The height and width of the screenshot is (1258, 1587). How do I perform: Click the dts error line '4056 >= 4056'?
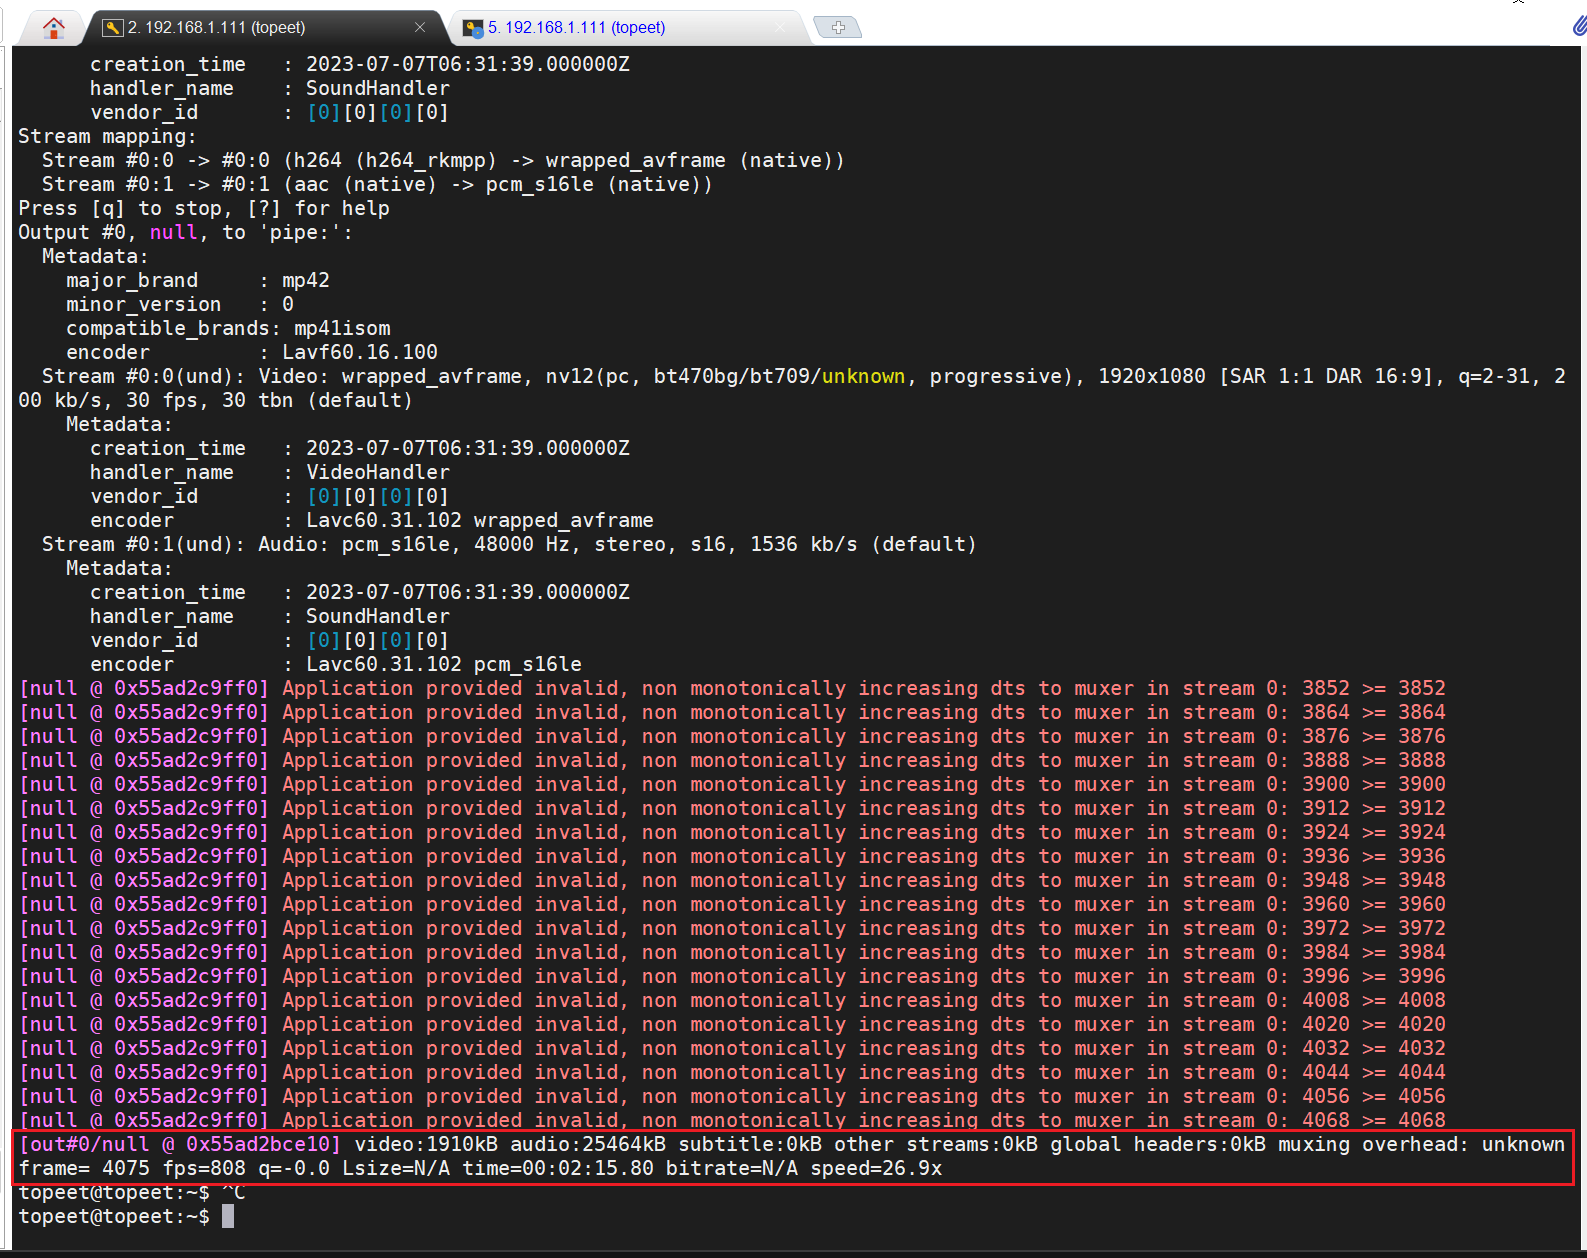click(733, 1096)
